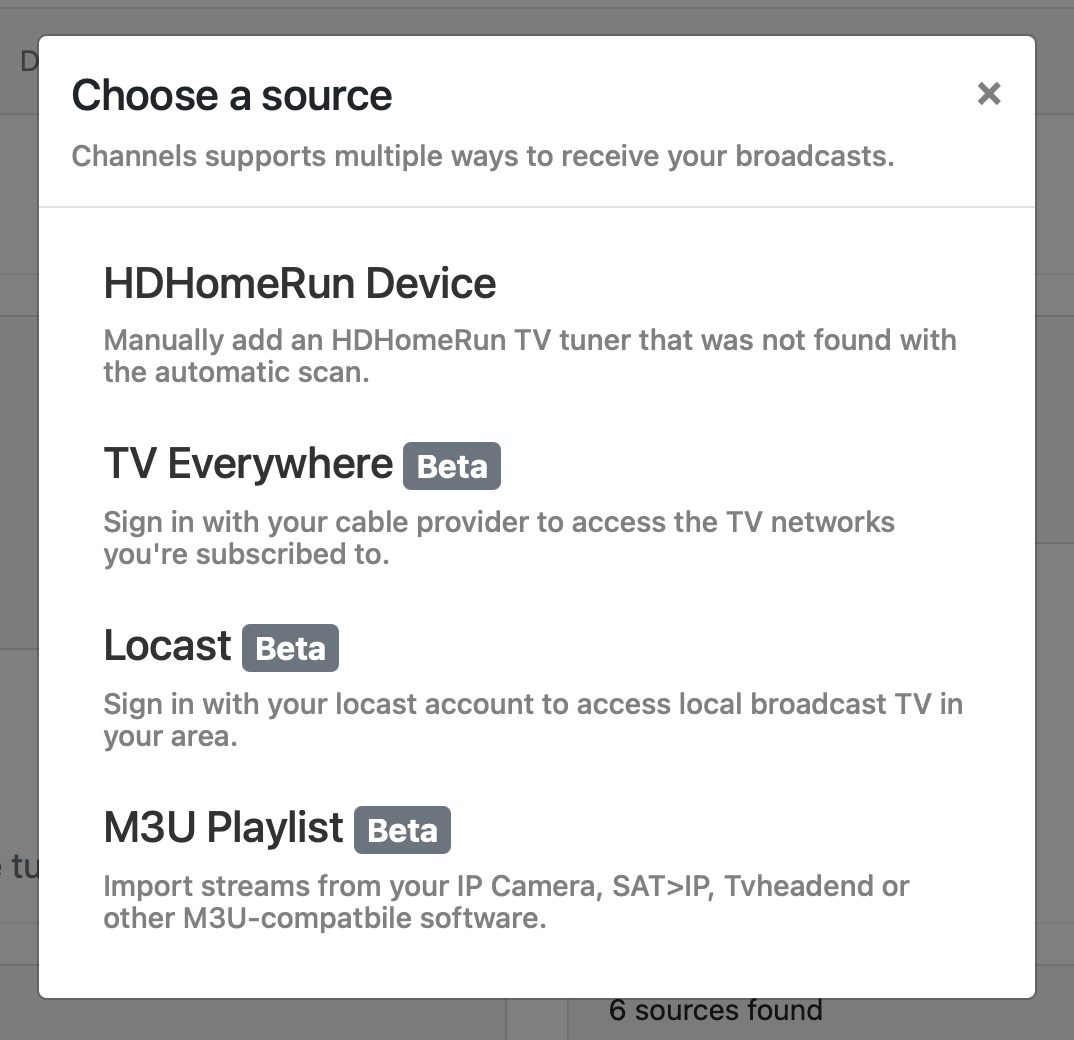Click the dimmed backdrop above the dialog
Screen dimensions: 1074x1040
536,16
